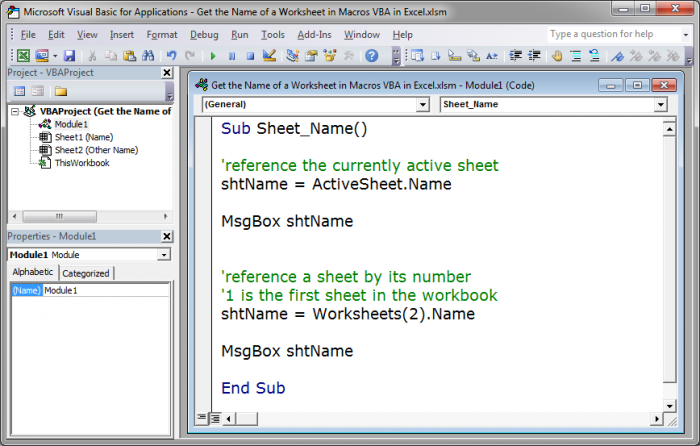This screenshot has width=700, height=446.
Task: Click the Paste clipboard icon
Action: click(x=129, y=56)
